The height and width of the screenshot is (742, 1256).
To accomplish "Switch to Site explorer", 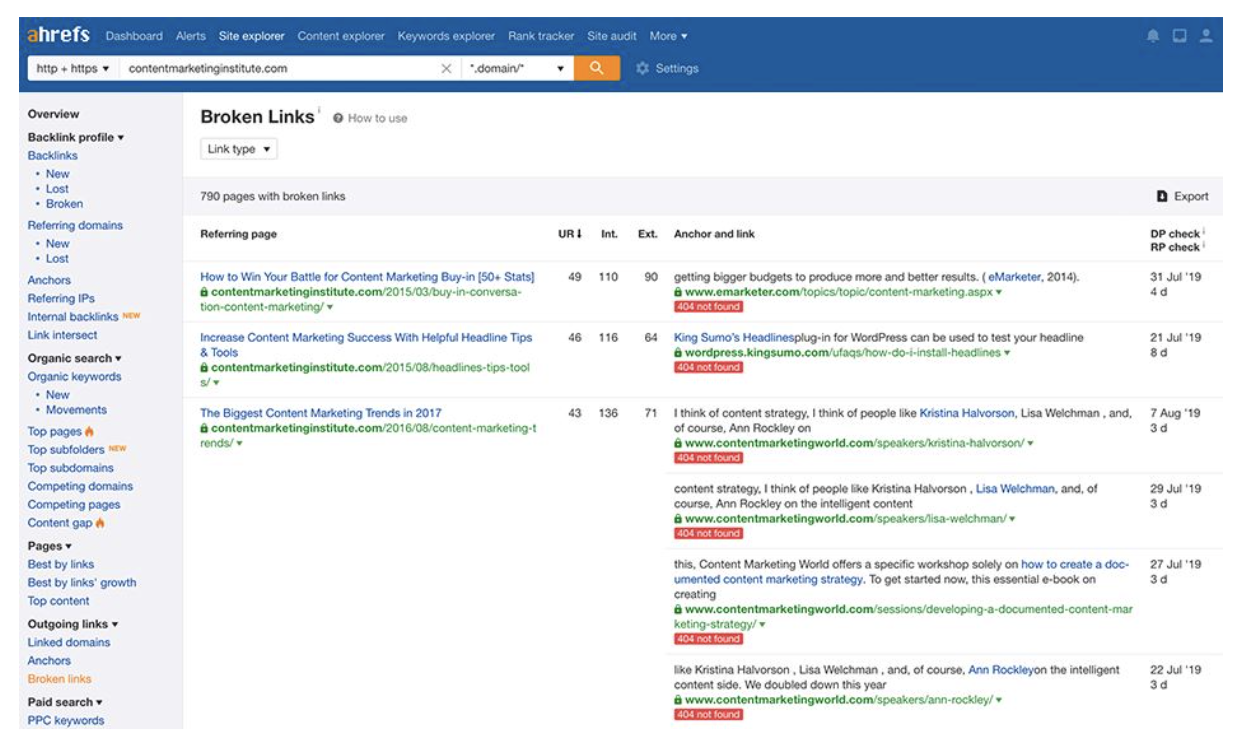I will point(252,36).
